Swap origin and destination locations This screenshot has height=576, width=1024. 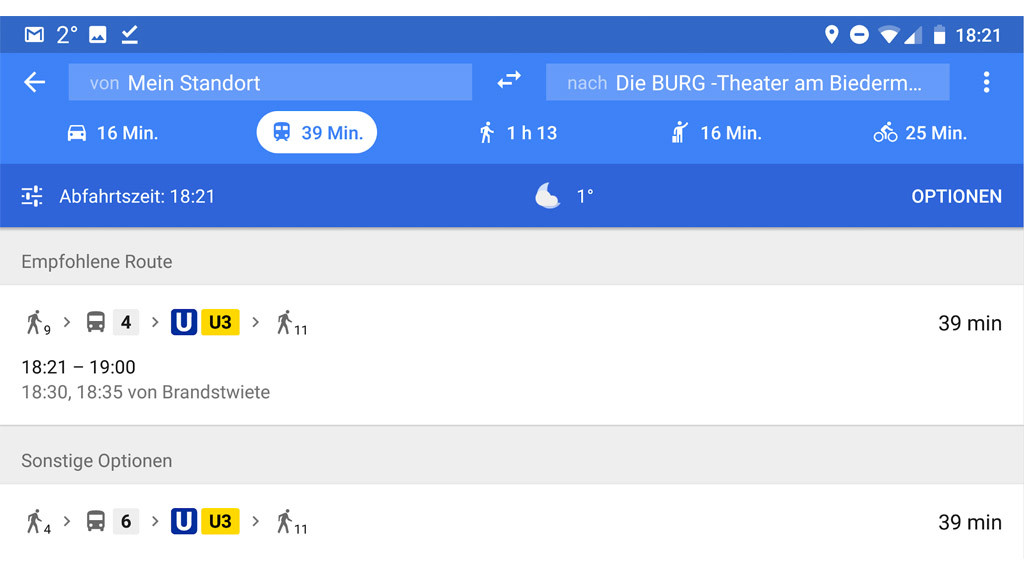coord(509,81)
